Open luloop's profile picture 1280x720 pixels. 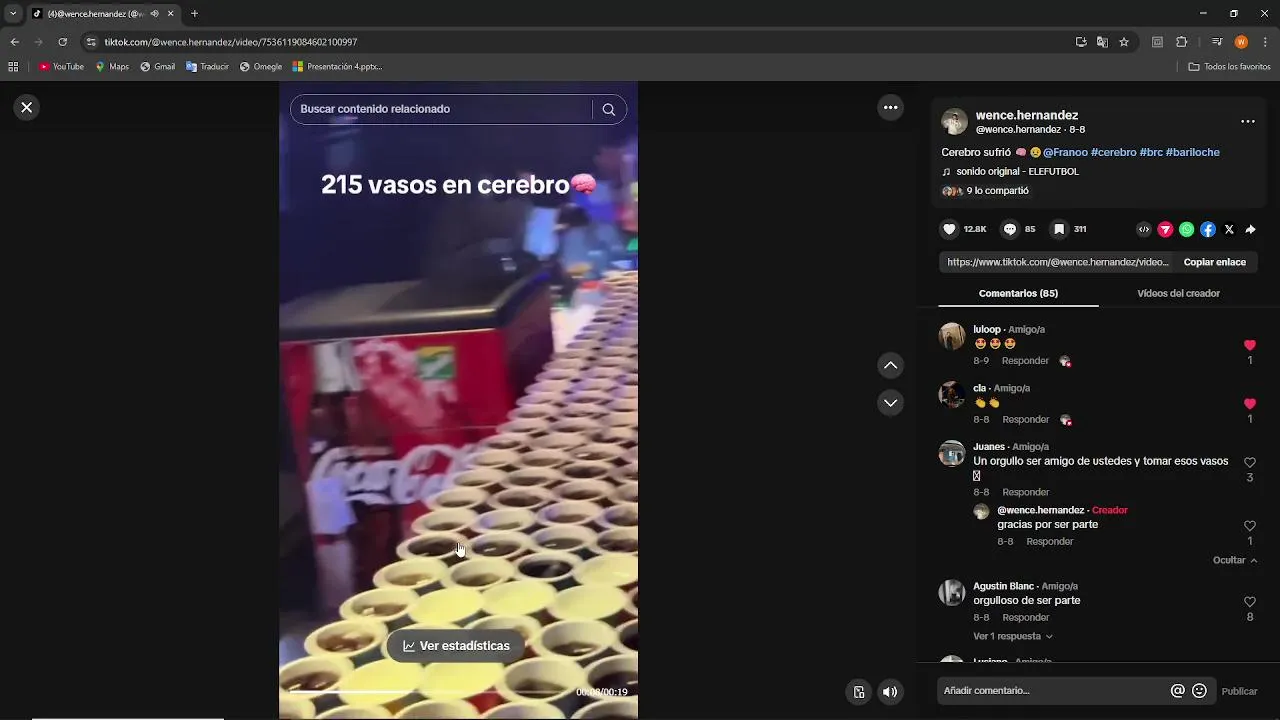pyautogui.click(x=952, y=336)
